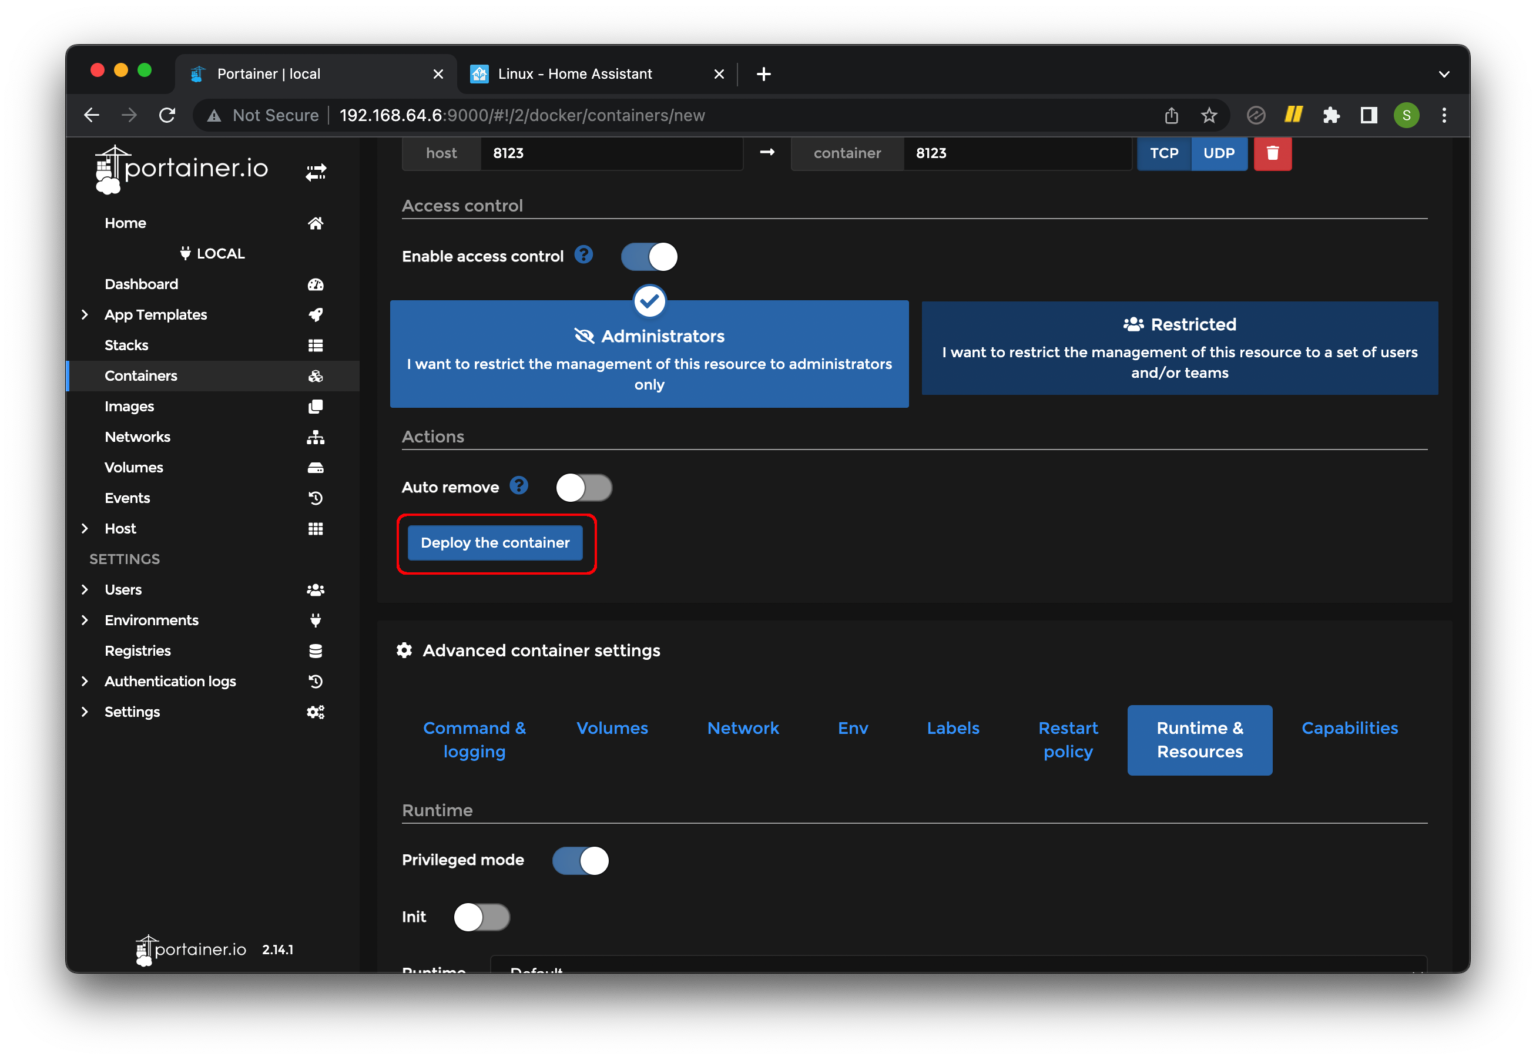Enable the Init toggle
This screenshot has height=1060, width=1536.
click(482, 917)
